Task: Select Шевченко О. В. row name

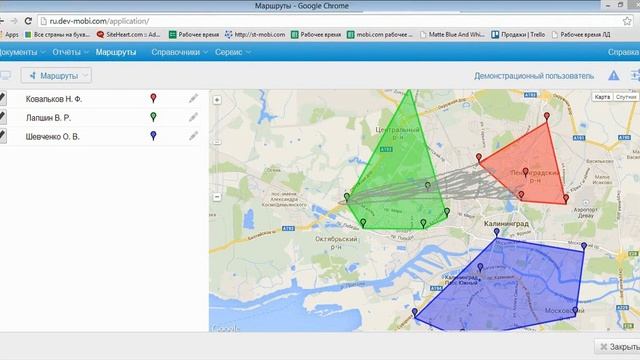Action: [x=53, y=137]
